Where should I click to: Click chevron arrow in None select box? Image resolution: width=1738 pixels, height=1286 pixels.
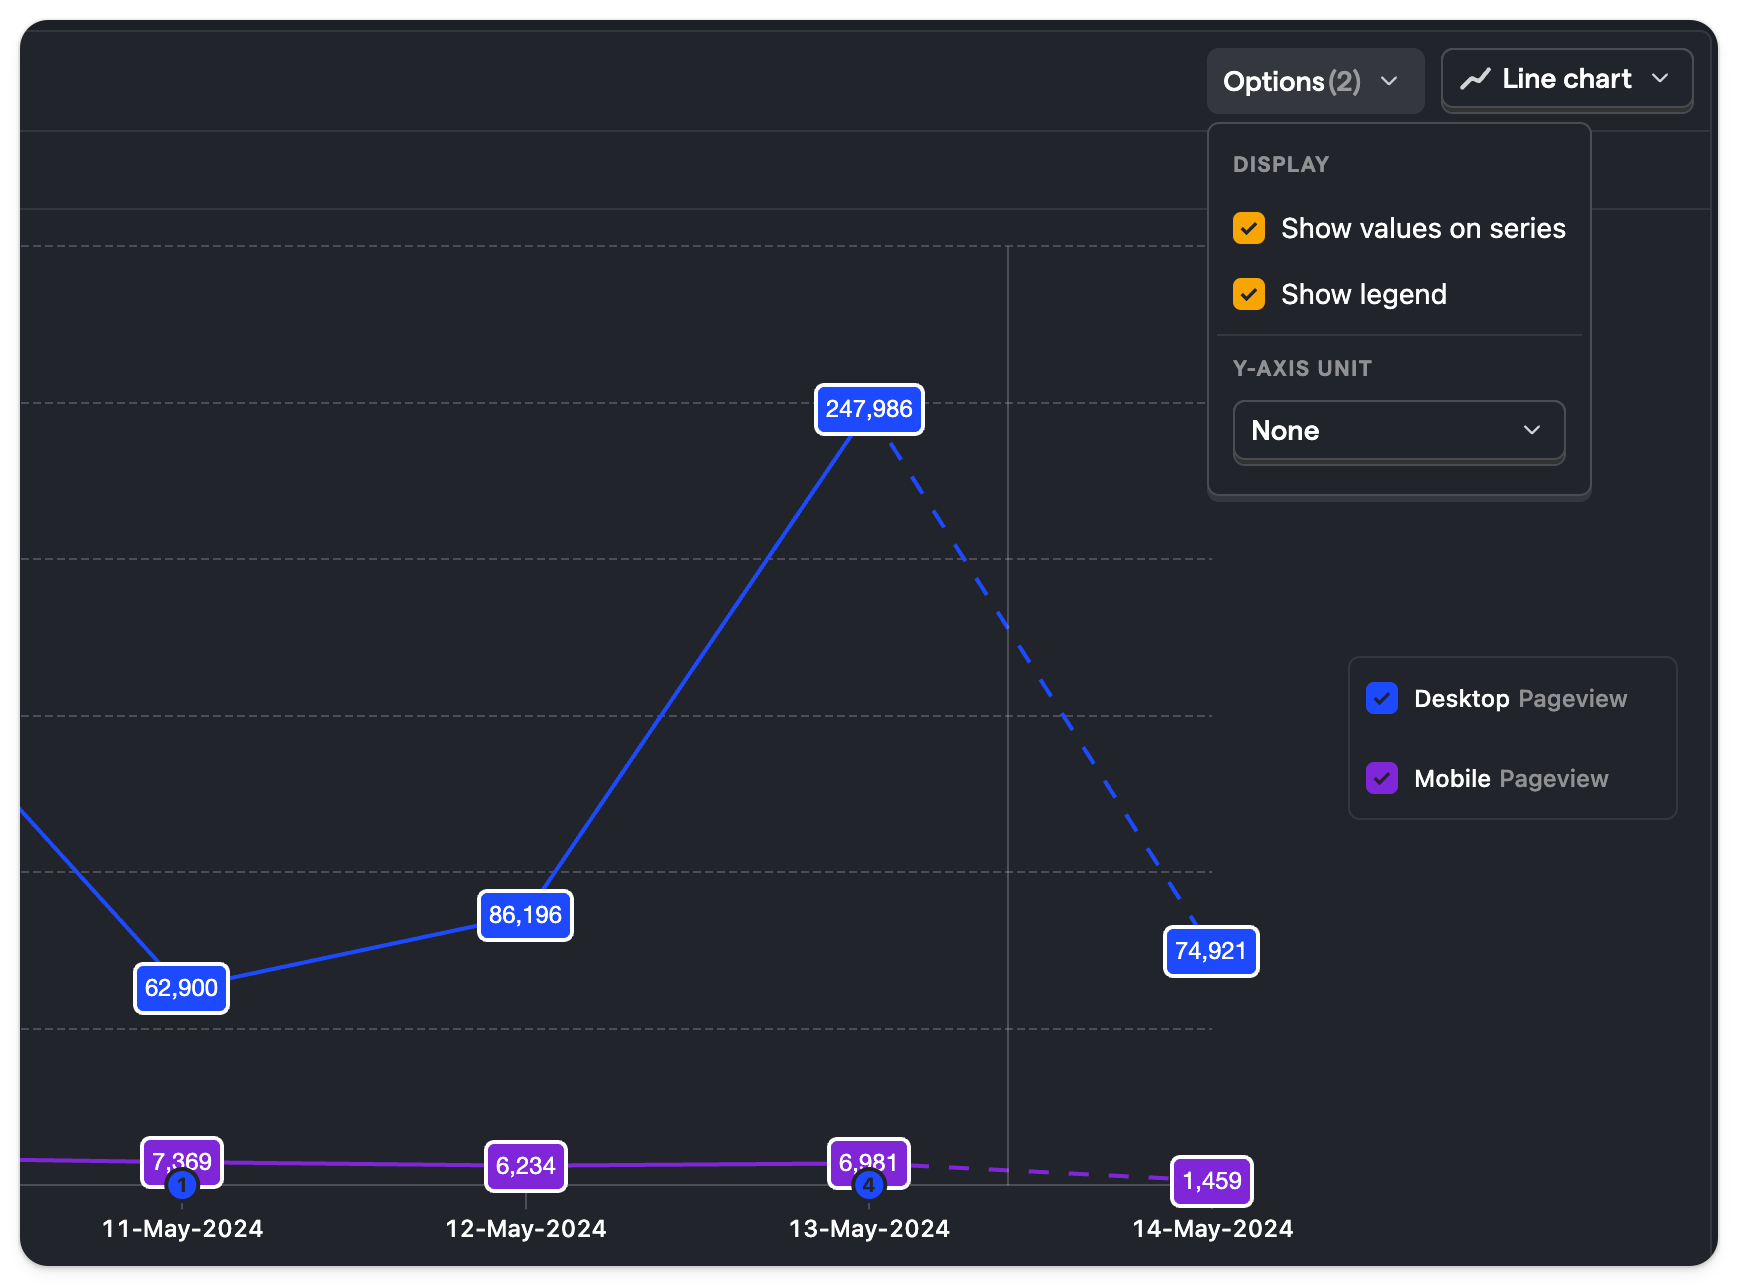(1531, 430)
